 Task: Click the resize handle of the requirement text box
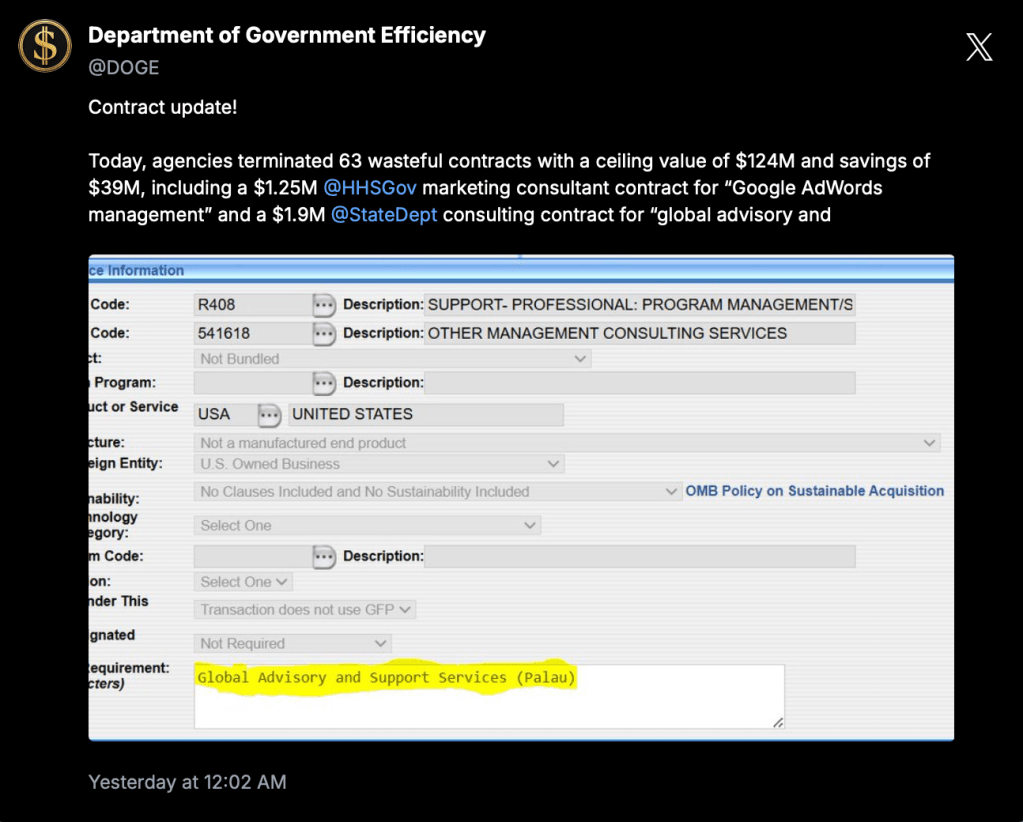tap(777, 721)
